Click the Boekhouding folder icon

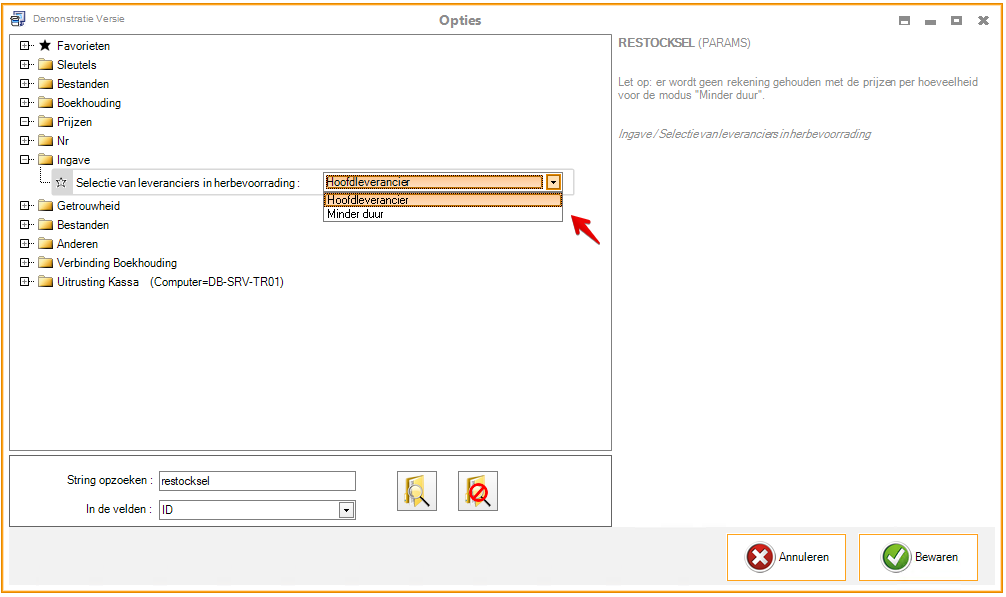45,103
